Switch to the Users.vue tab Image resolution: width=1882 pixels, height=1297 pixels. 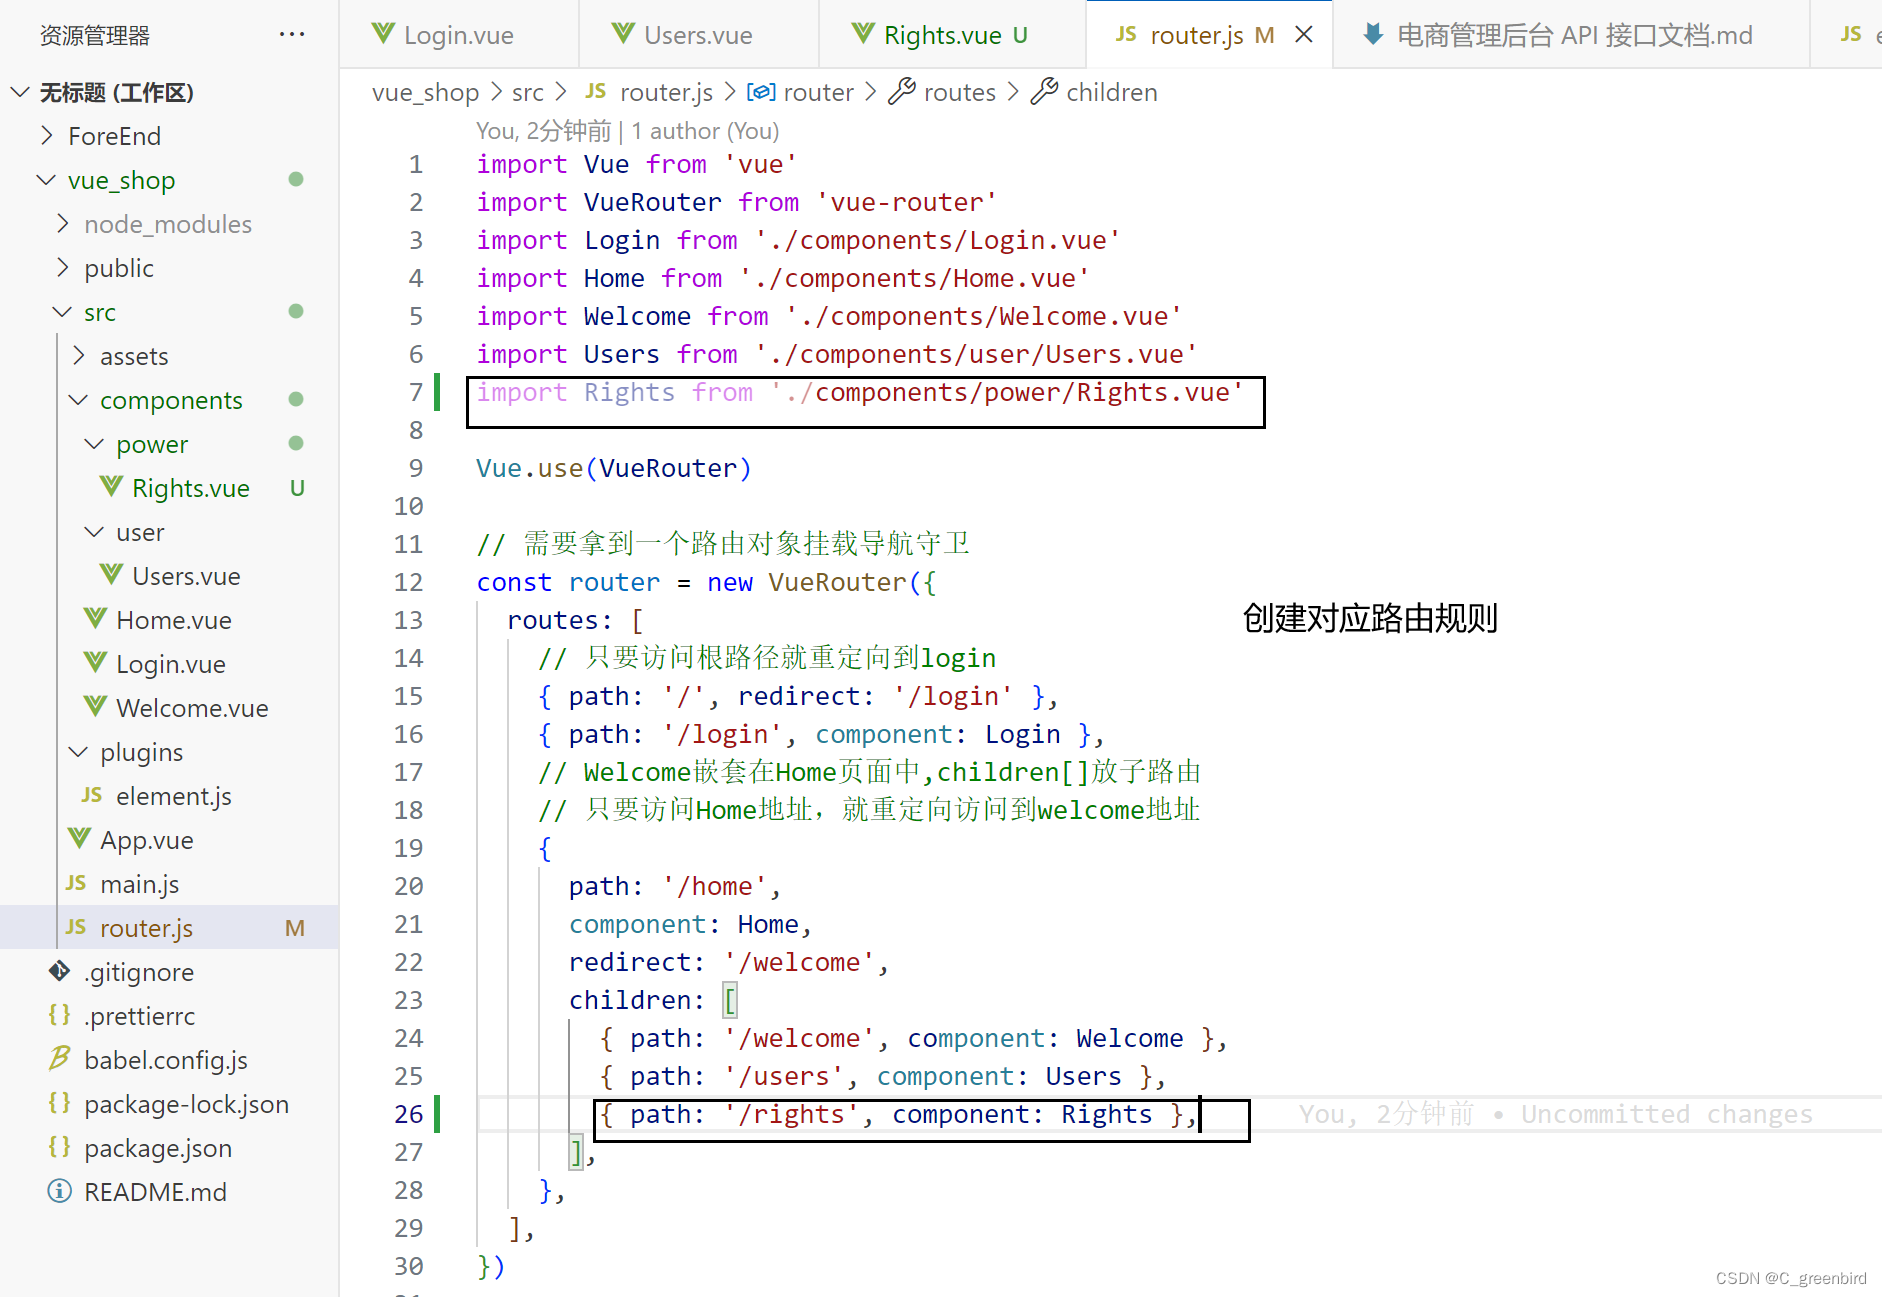point(698,35)
